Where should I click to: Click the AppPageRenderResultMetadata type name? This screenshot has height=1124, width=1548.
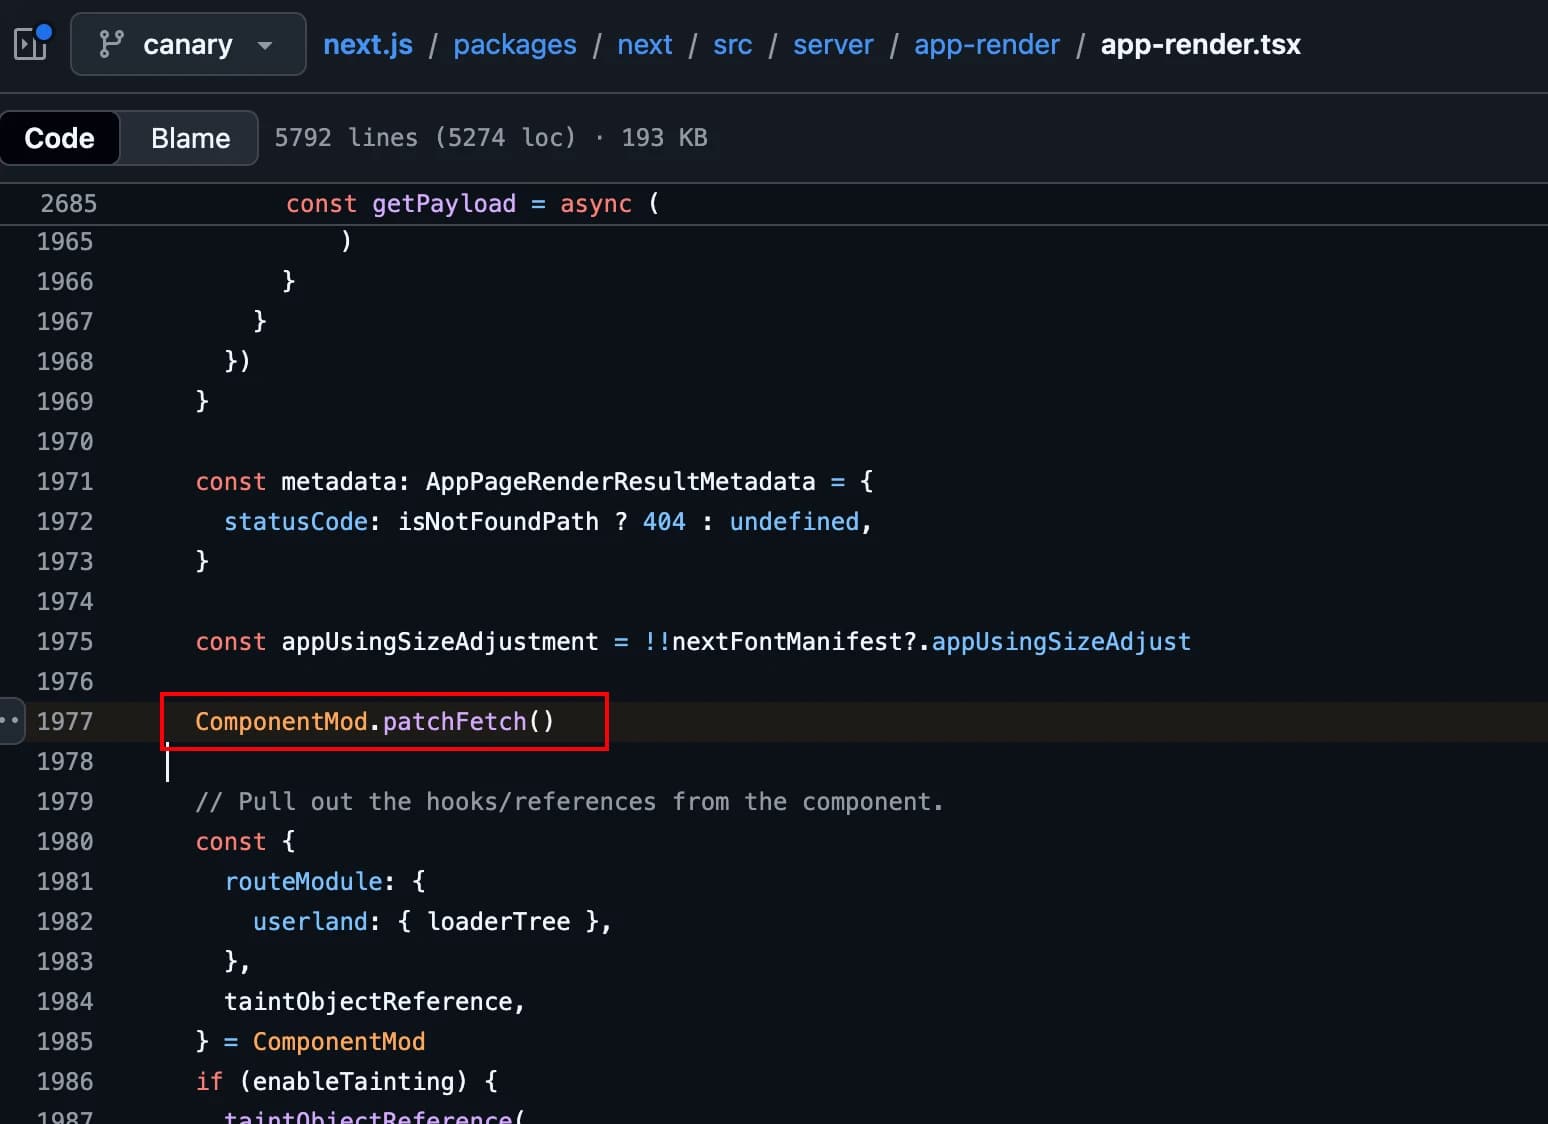pos(620,481)
